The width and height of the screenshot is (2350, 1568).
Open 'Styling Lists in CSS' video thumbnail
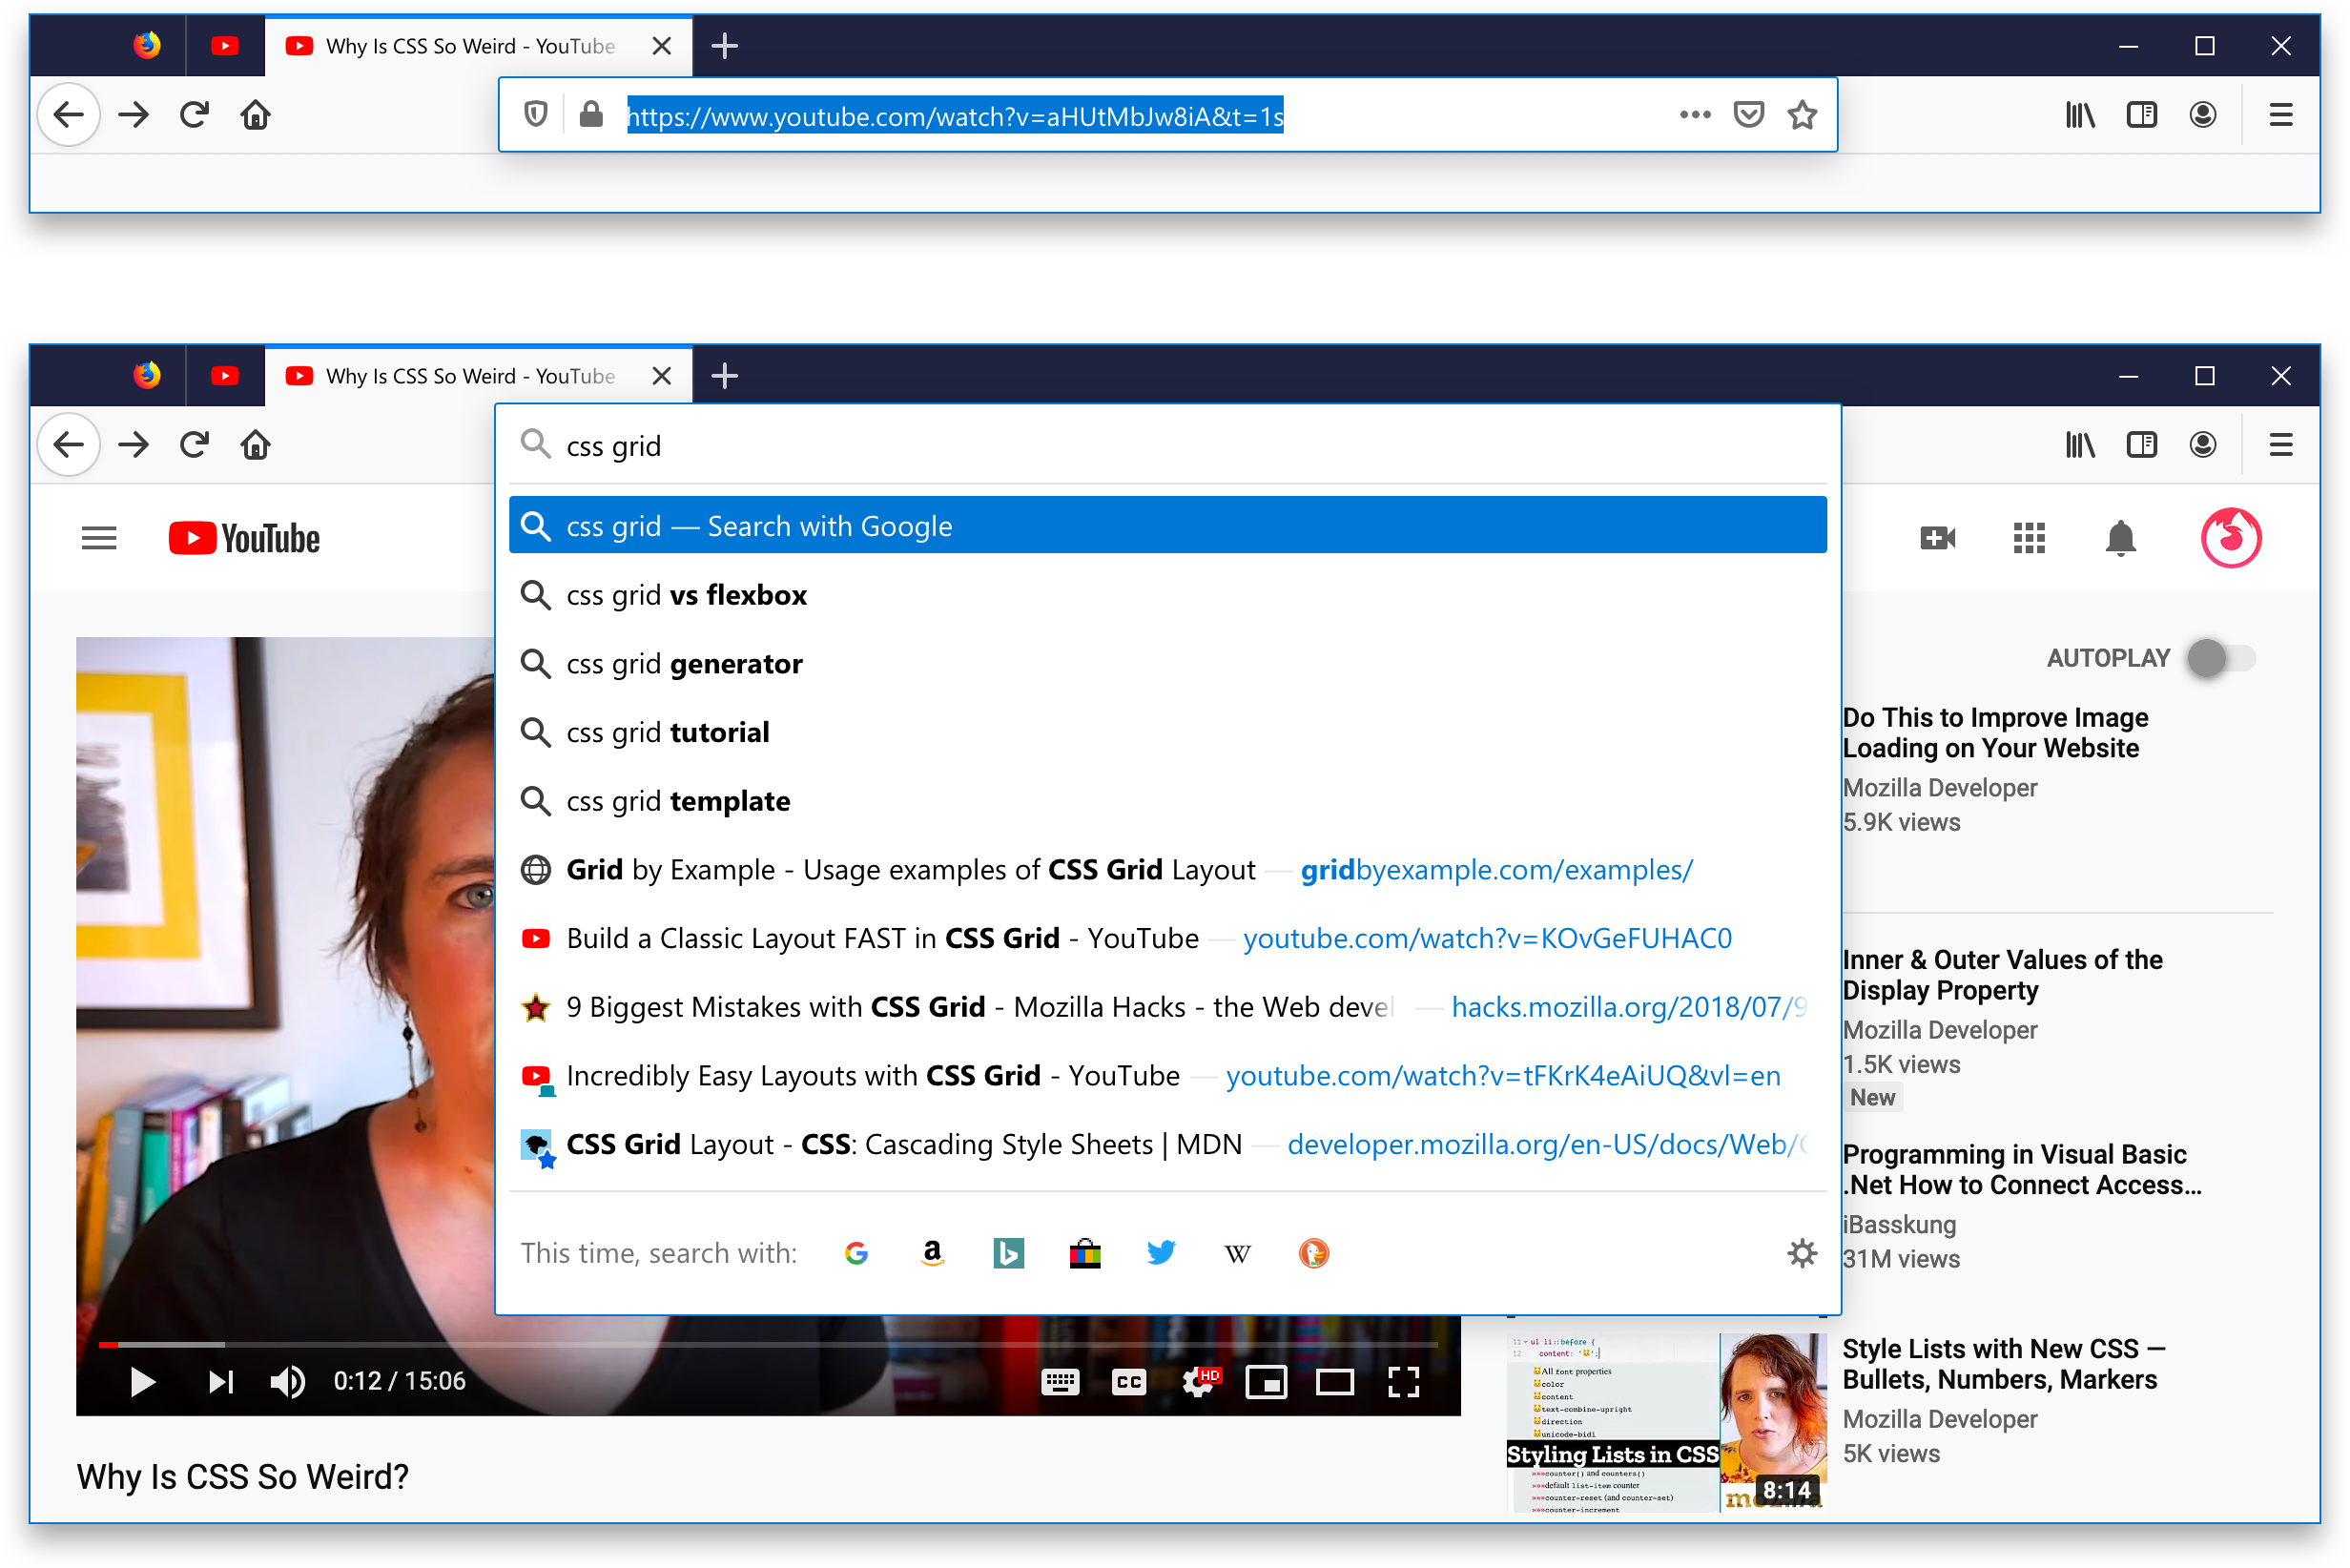coord(1667,1422)
